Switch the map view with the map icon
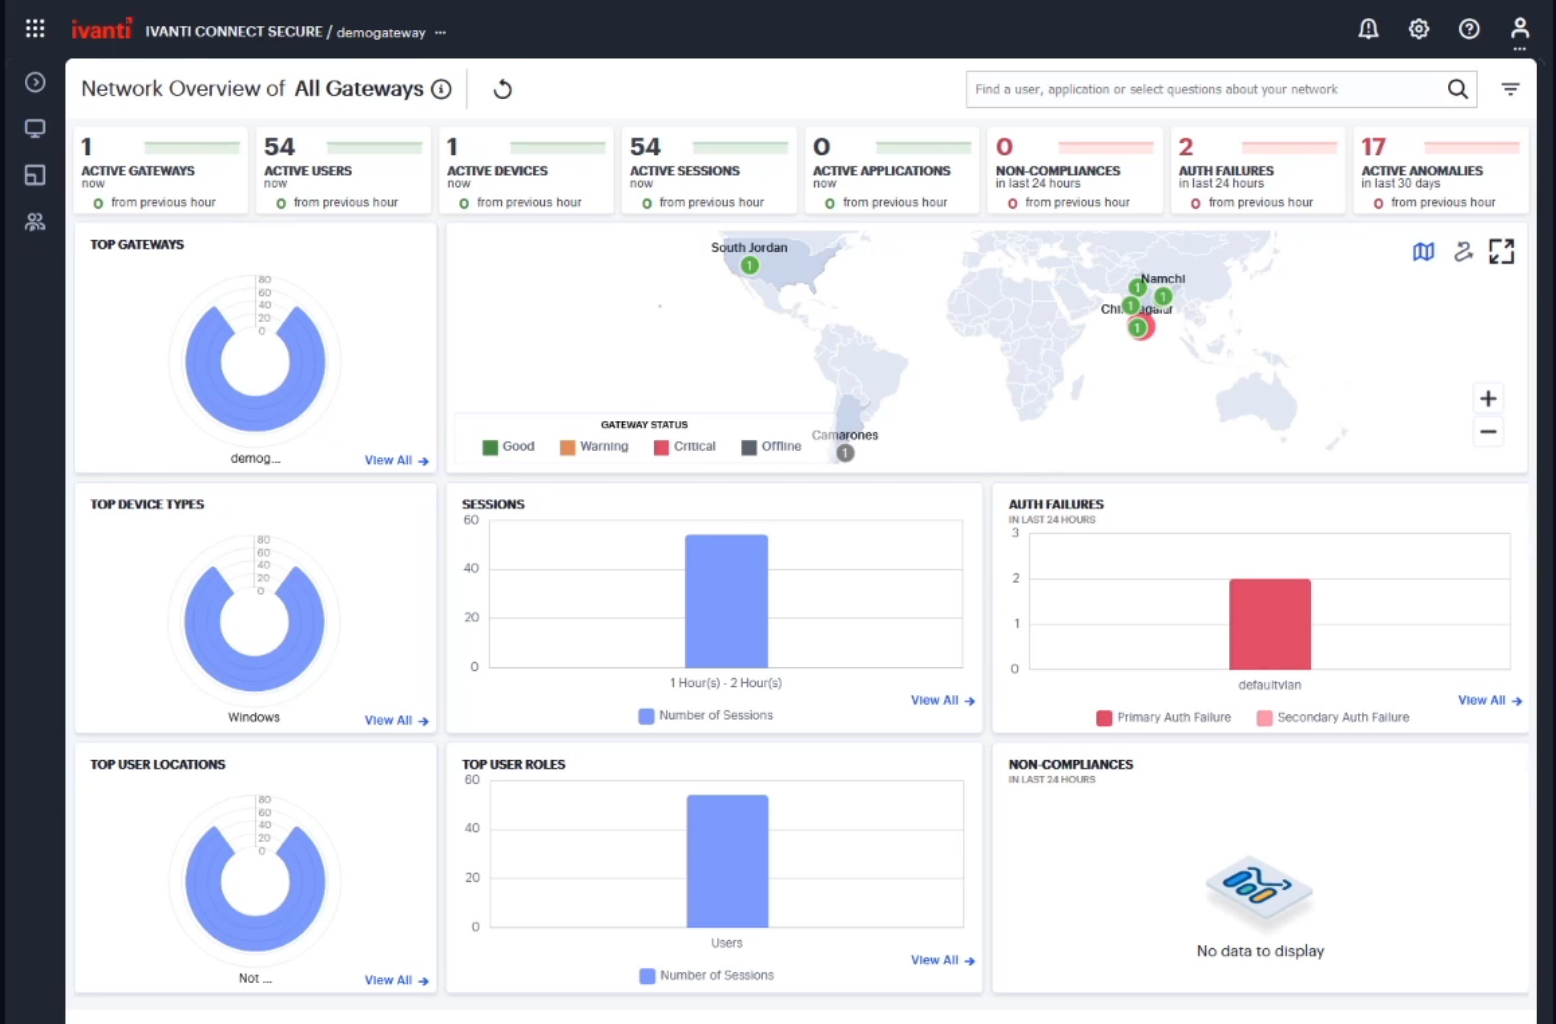Viewport: 1556px width, 1024px height. click(x=1423, y=252)
